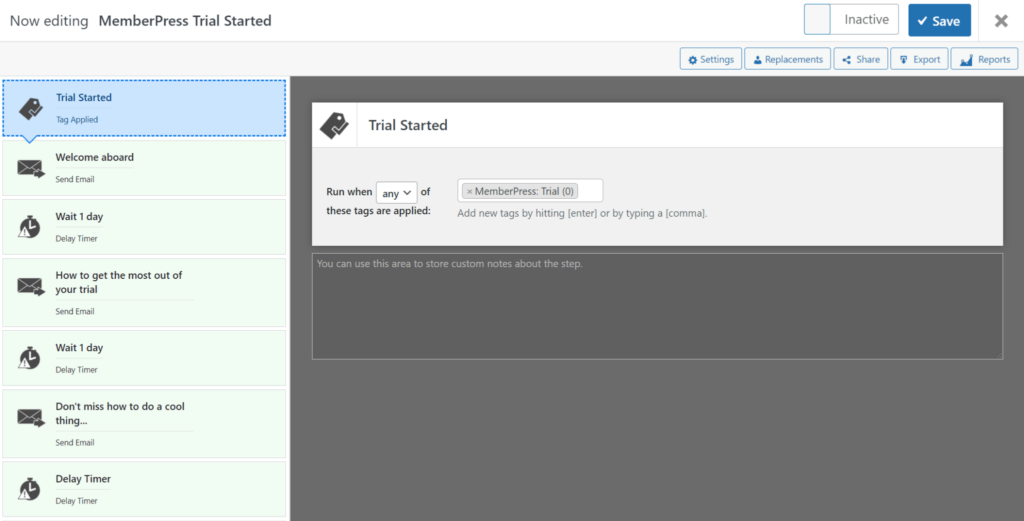
Task: Click the funnel title MemberPress Trial Started
Action: pyautogui.click(x=185, y=21)
